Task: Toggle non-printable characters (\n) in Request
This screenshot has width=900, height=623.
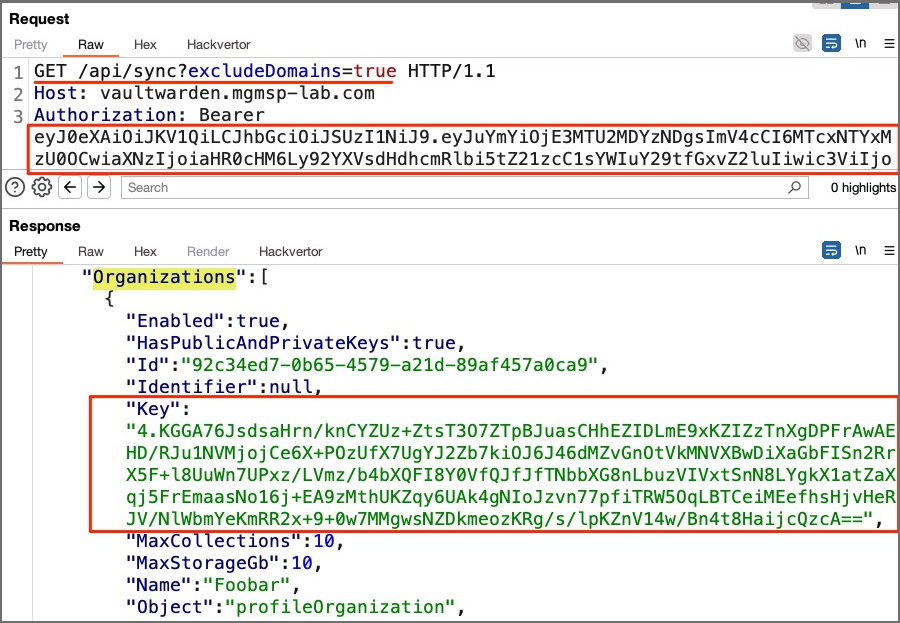Action: tap(860, 44)
